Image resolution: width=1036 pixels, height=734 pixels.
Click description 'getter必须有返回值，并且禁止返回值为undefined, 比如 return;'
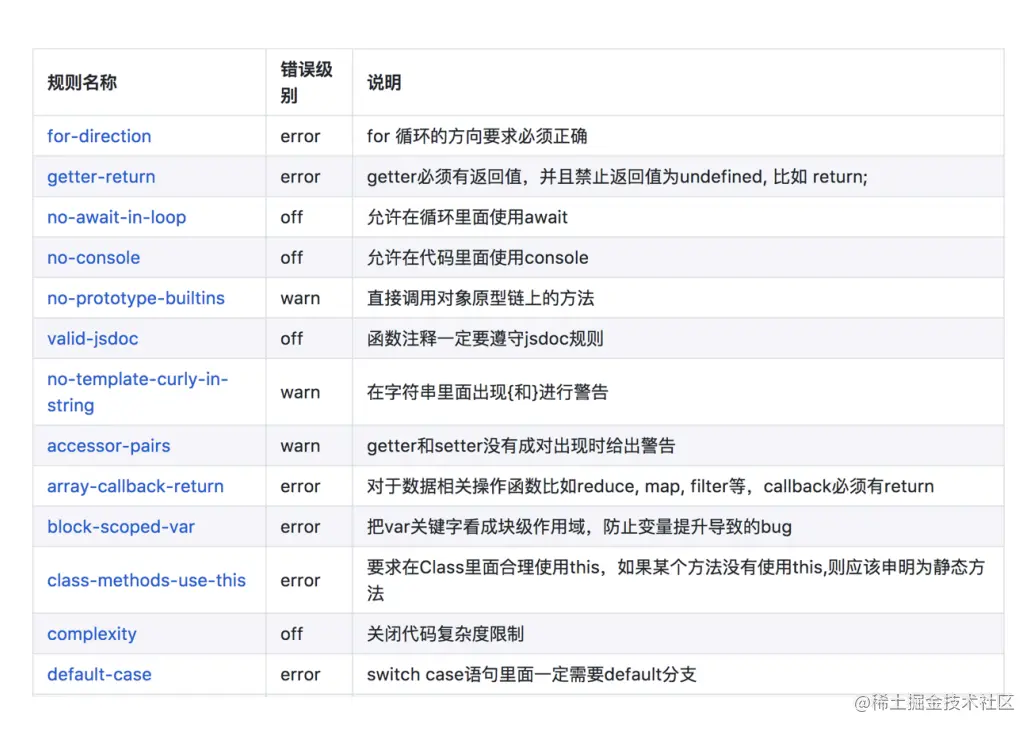coord(617,176)
